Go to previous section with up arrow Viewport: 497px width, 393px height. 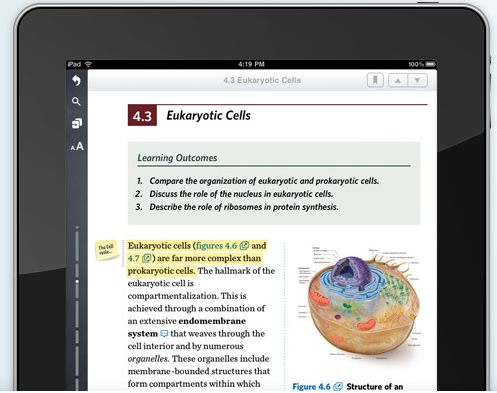pyautogui.click(x=398, y=80)
